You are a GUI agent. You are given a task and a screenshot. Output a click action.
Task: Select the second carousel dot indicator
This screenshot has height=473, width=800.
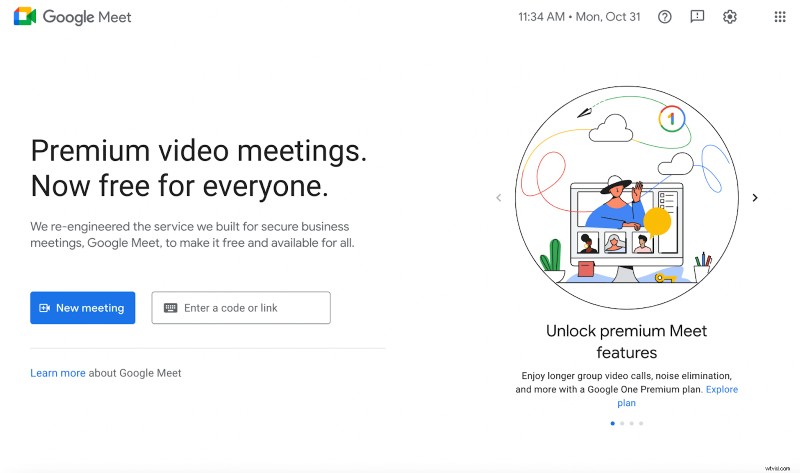click(622, 424)
